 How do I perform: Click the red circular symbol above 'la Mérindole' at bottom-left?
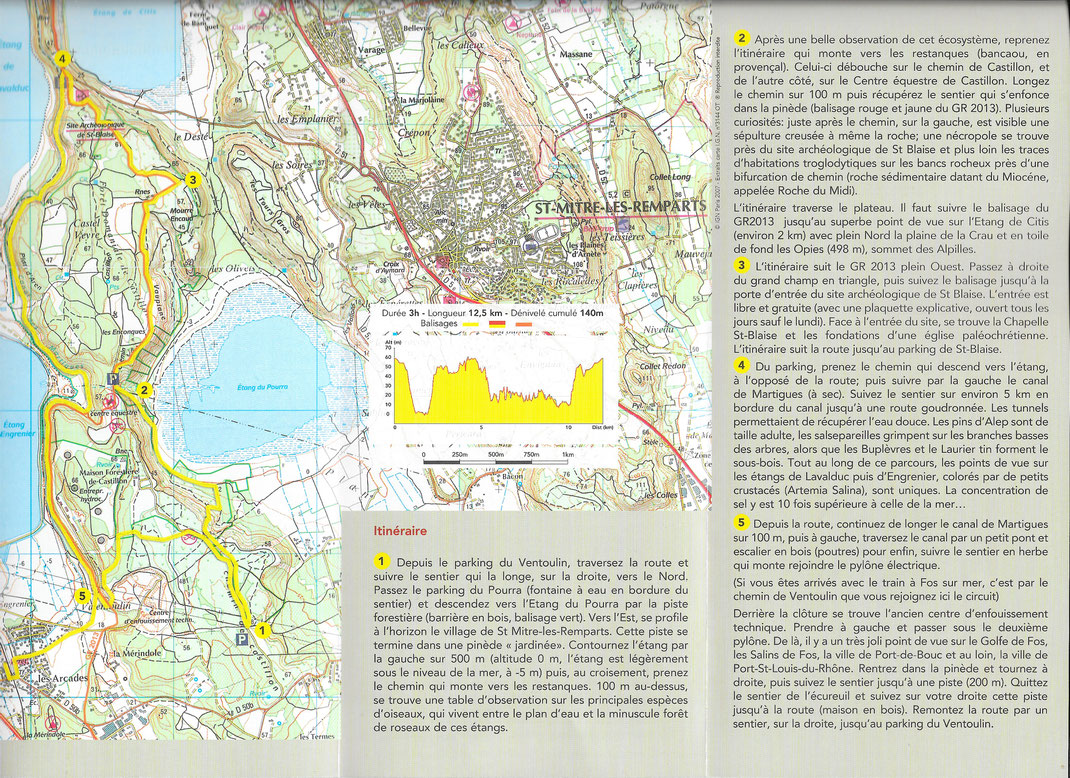pos(52,721)
